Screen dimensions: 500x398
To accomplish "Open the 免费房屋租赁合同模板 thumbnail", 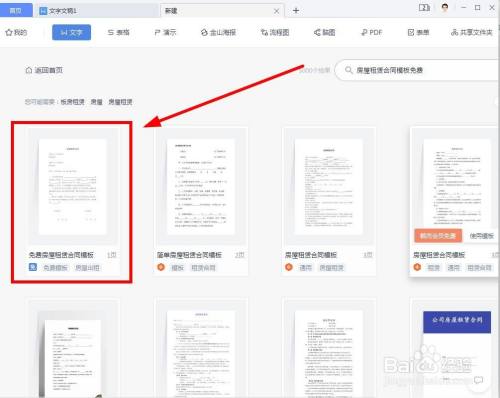I will pyautogui.click(x=73, y=186).
